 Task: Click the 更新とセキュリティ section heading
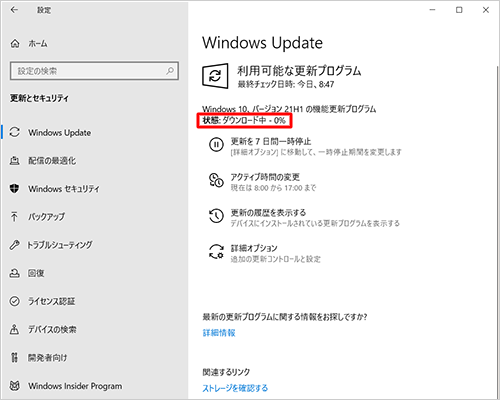(x=39, y=98)
